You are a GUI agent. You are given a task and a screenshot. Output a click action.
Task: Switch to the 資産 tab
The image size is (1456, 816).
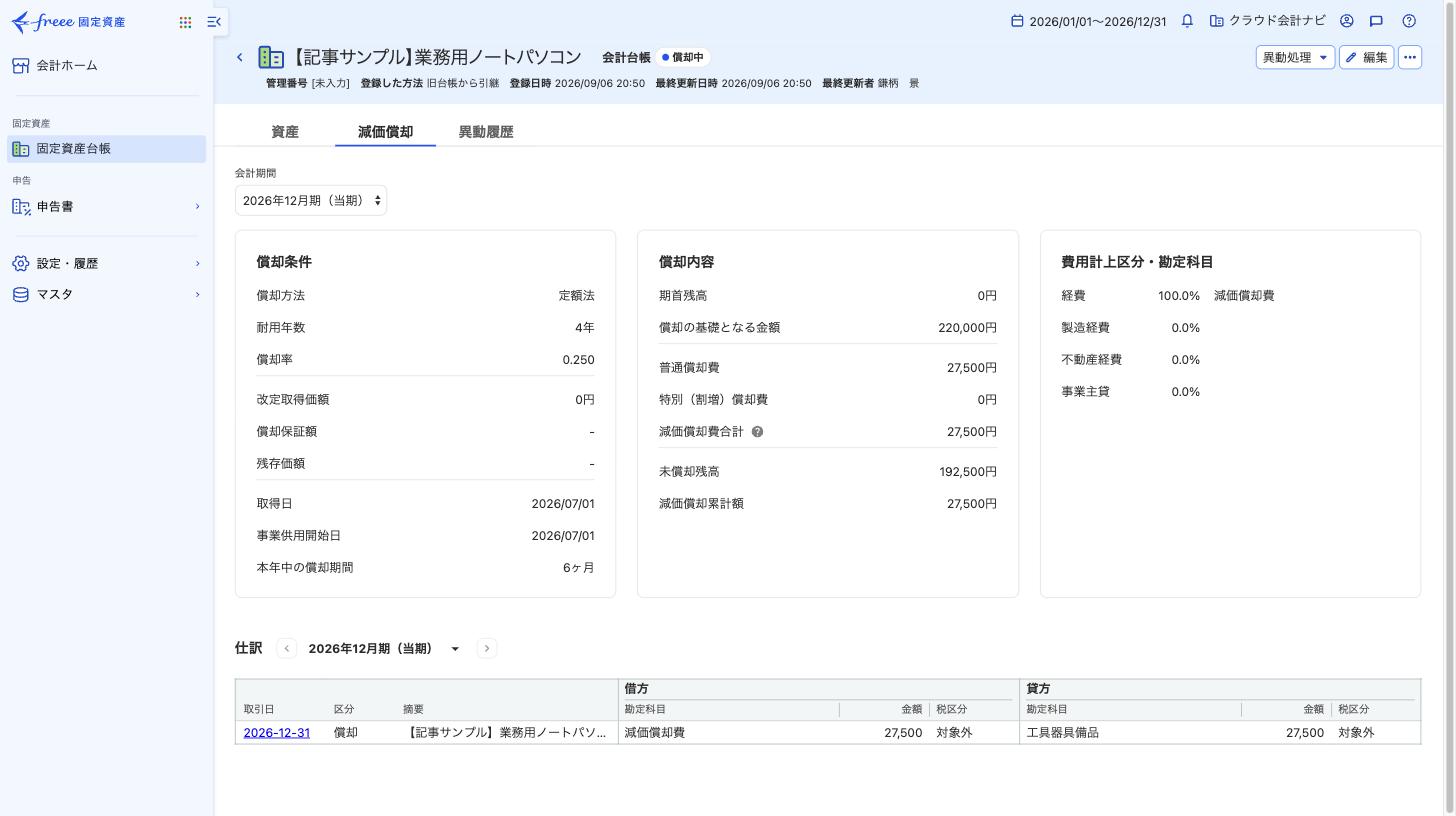(285, 132)
